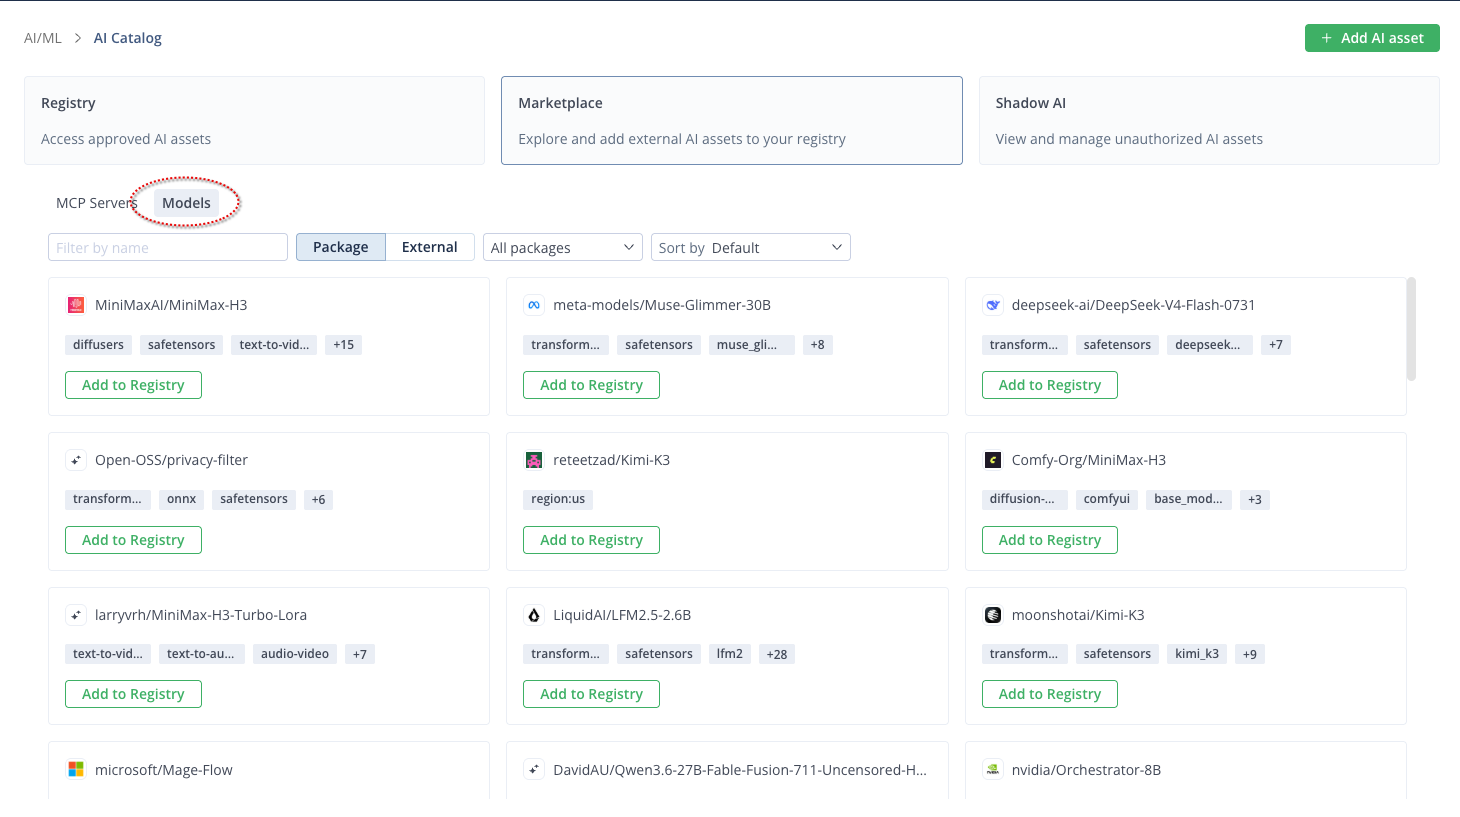This screenshot has width=1460, height=817.
Task: Add reteetzad/Kimi-K3 to Registry
Action: [592, 540]
